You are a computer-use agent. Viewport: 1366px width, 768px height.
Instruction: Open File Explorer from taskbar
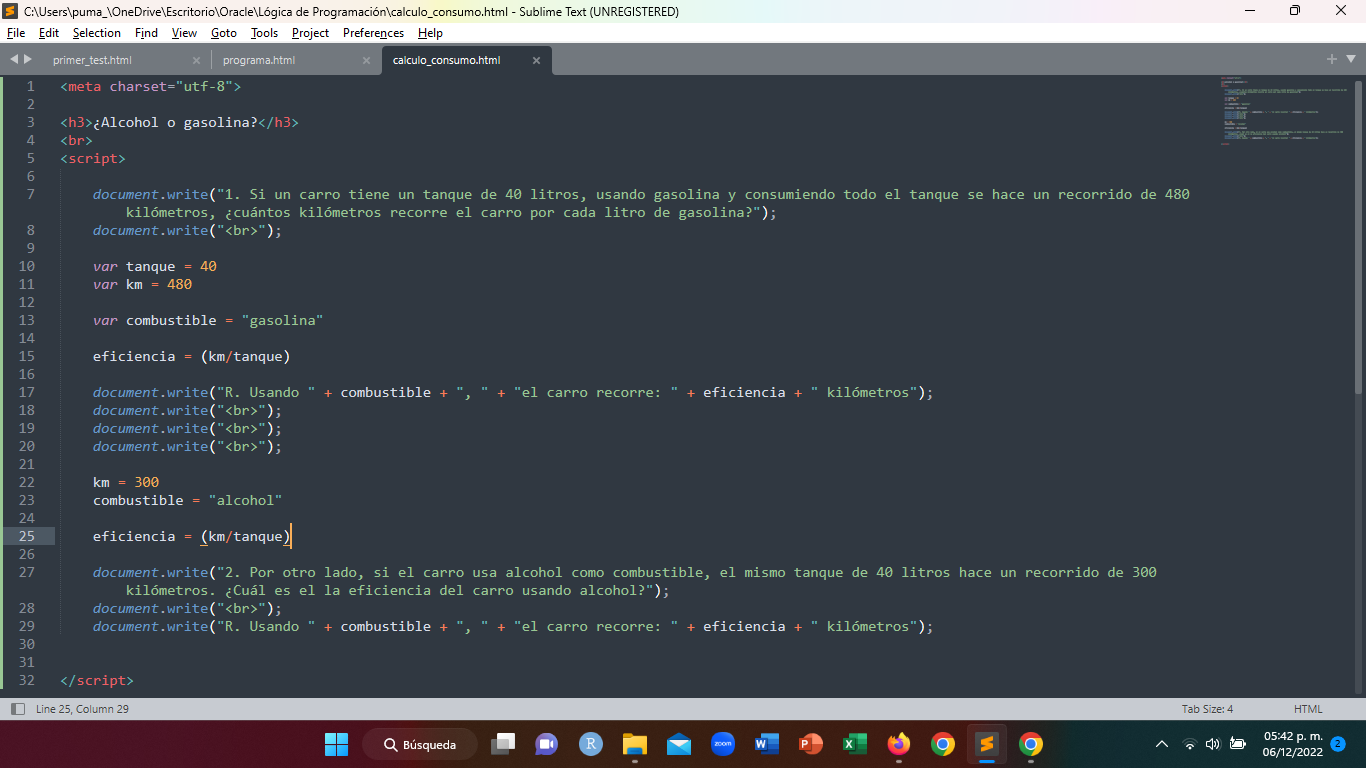pos(634,744)
